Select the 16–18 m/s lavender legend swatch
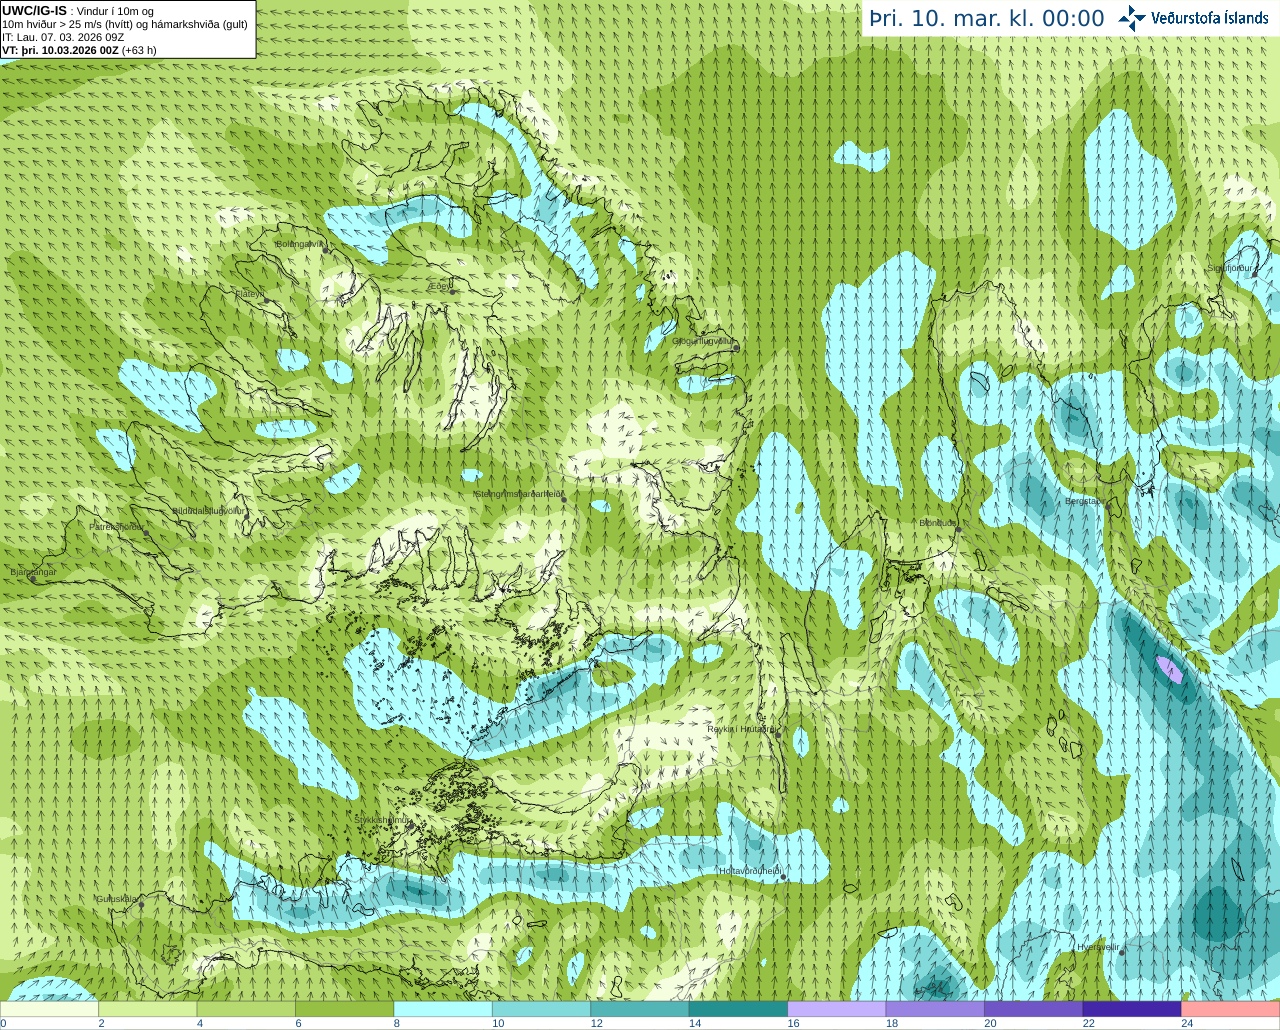This screenshot has width=1280, height=1030. 837,1009
